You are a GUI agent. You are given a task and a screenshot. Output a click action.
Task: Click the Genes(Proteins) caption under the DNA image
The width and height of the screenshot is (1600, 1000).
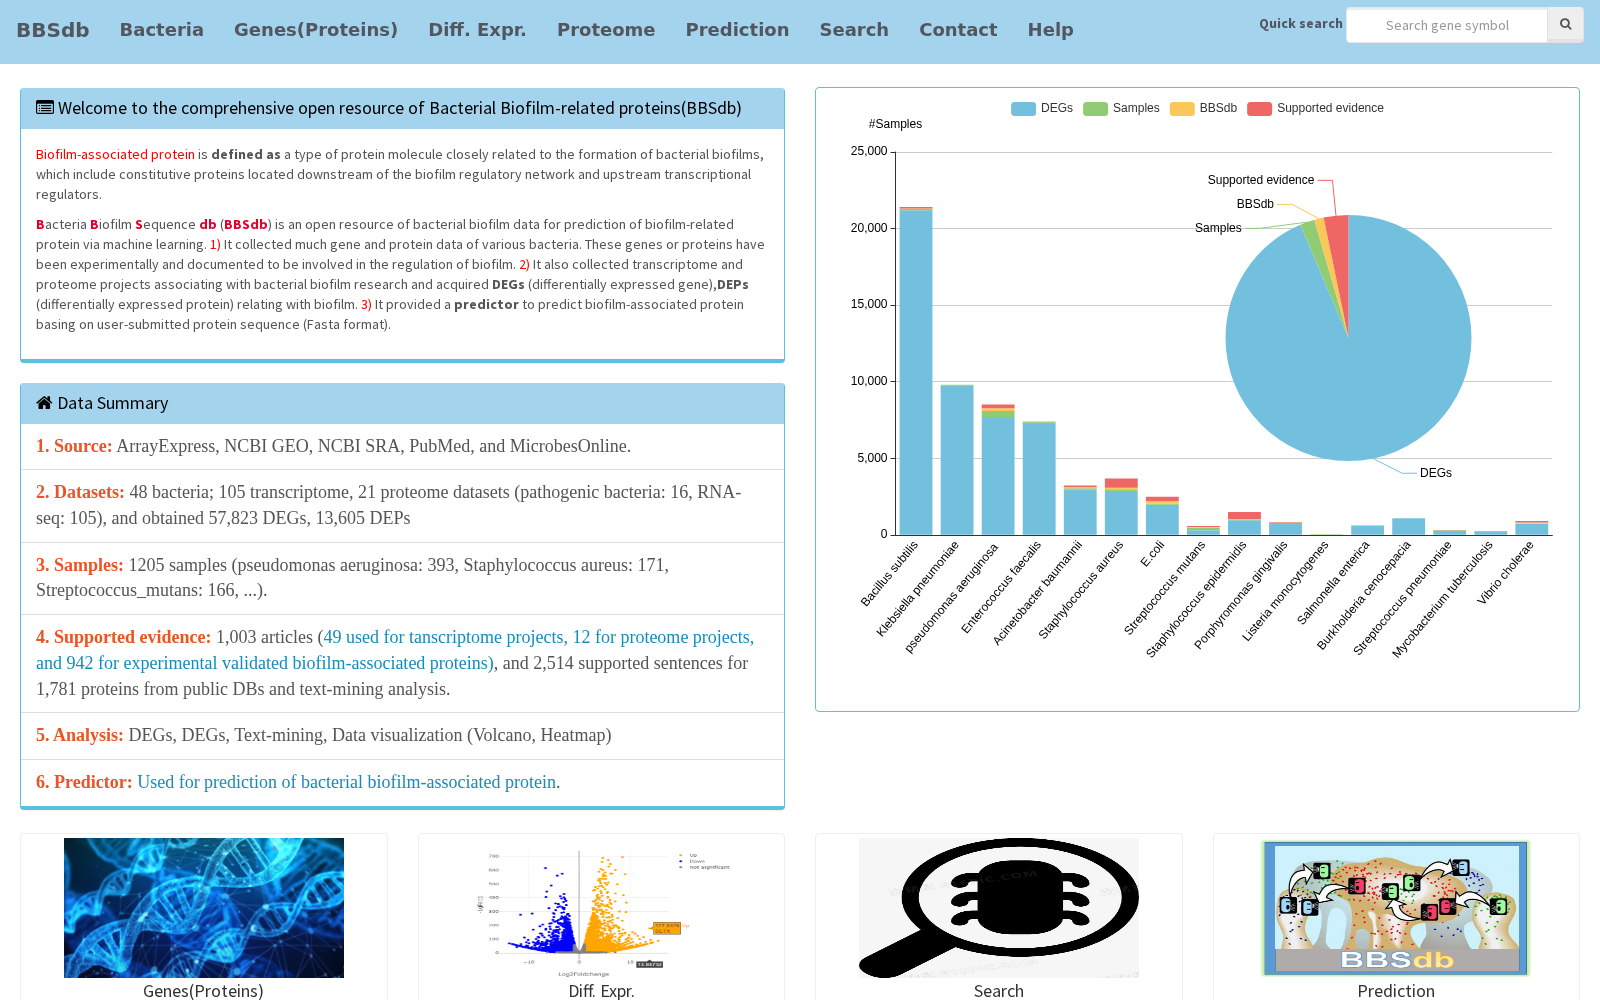[x=203, y=991]
